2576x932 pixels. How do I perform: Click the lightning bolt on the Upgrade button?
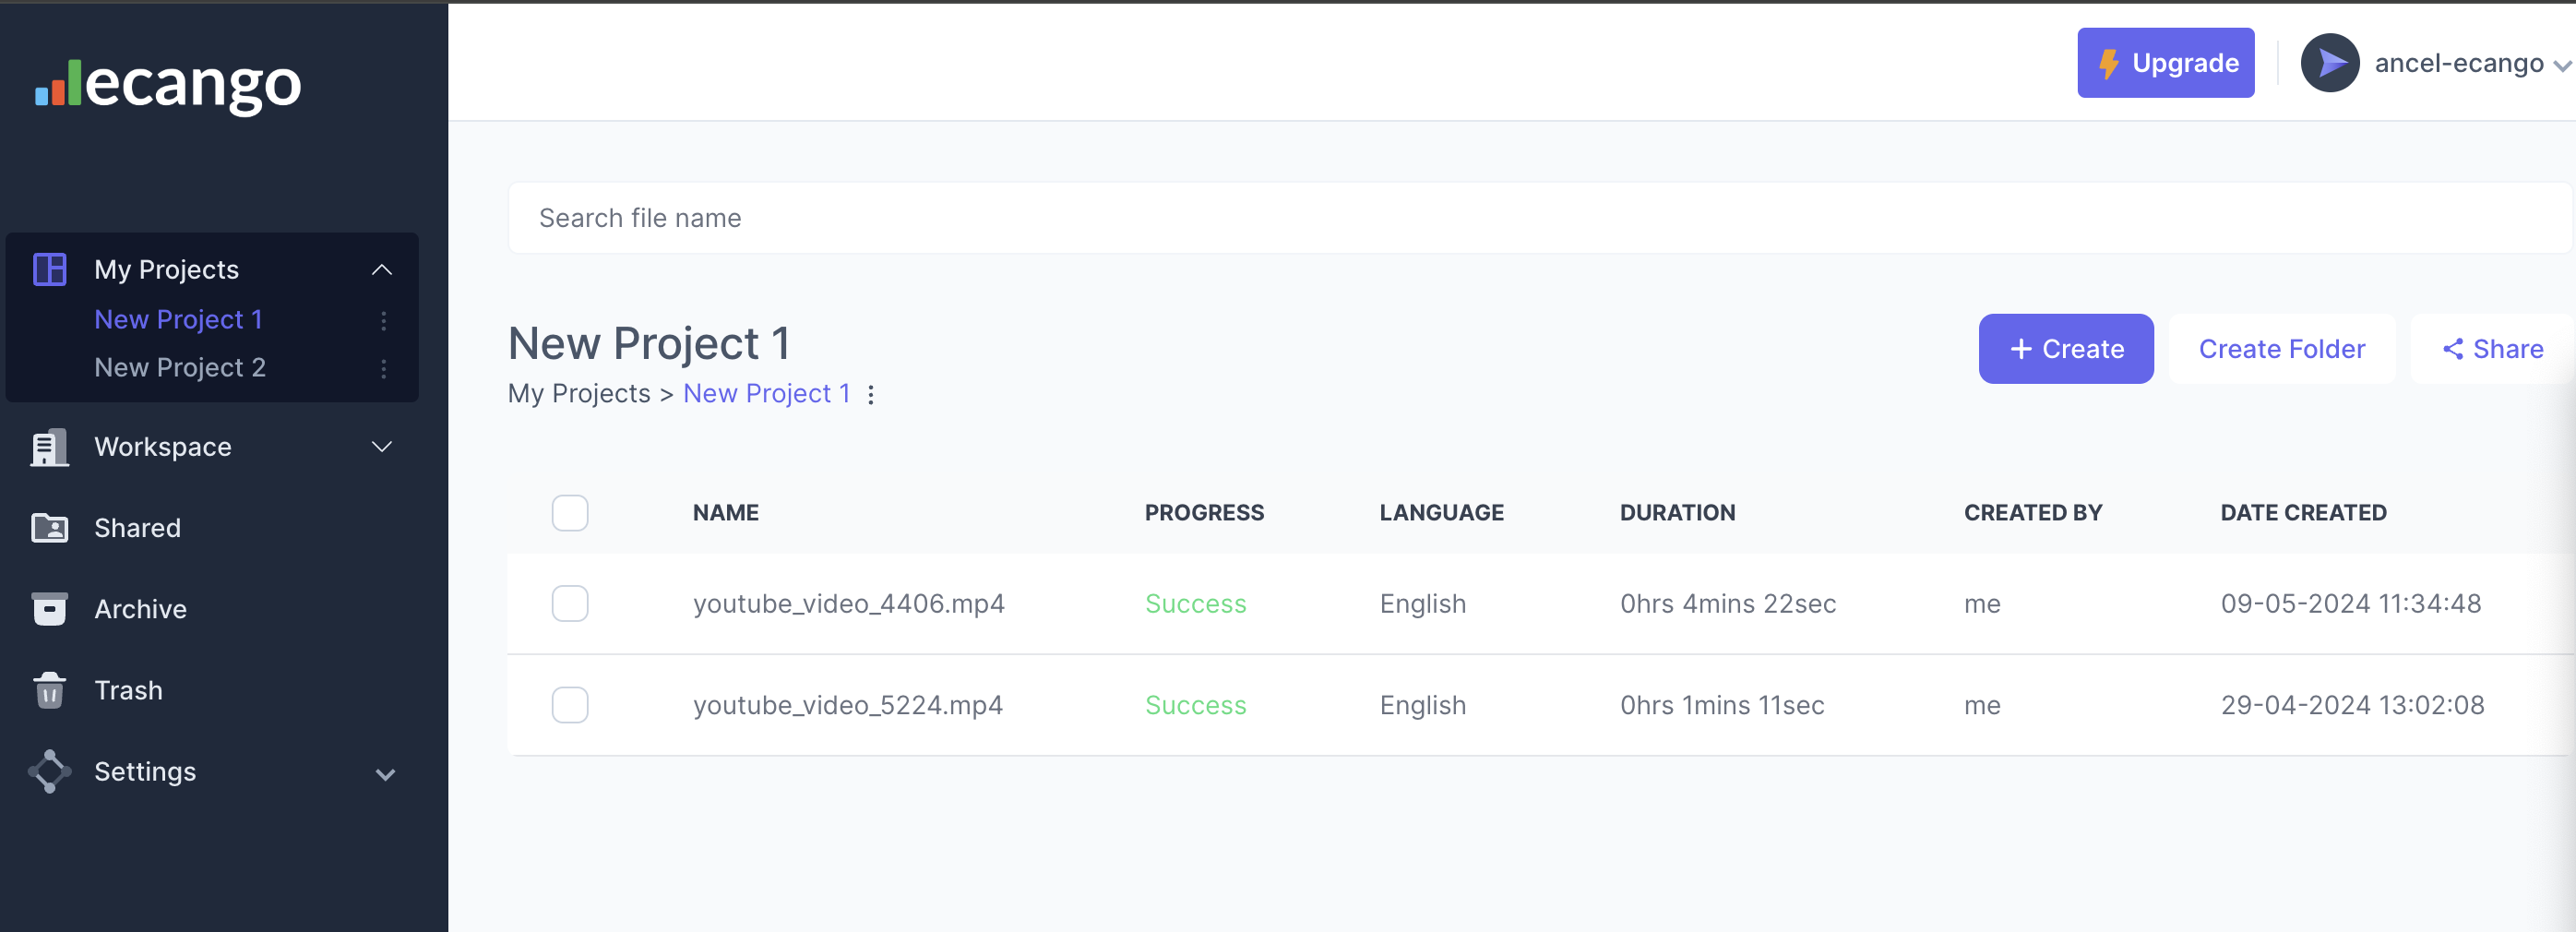click(2110, 62)
